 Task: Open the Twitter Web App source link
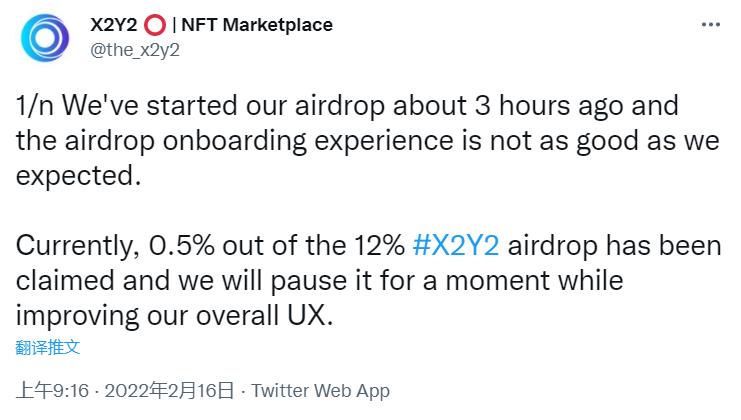[321, 390]
